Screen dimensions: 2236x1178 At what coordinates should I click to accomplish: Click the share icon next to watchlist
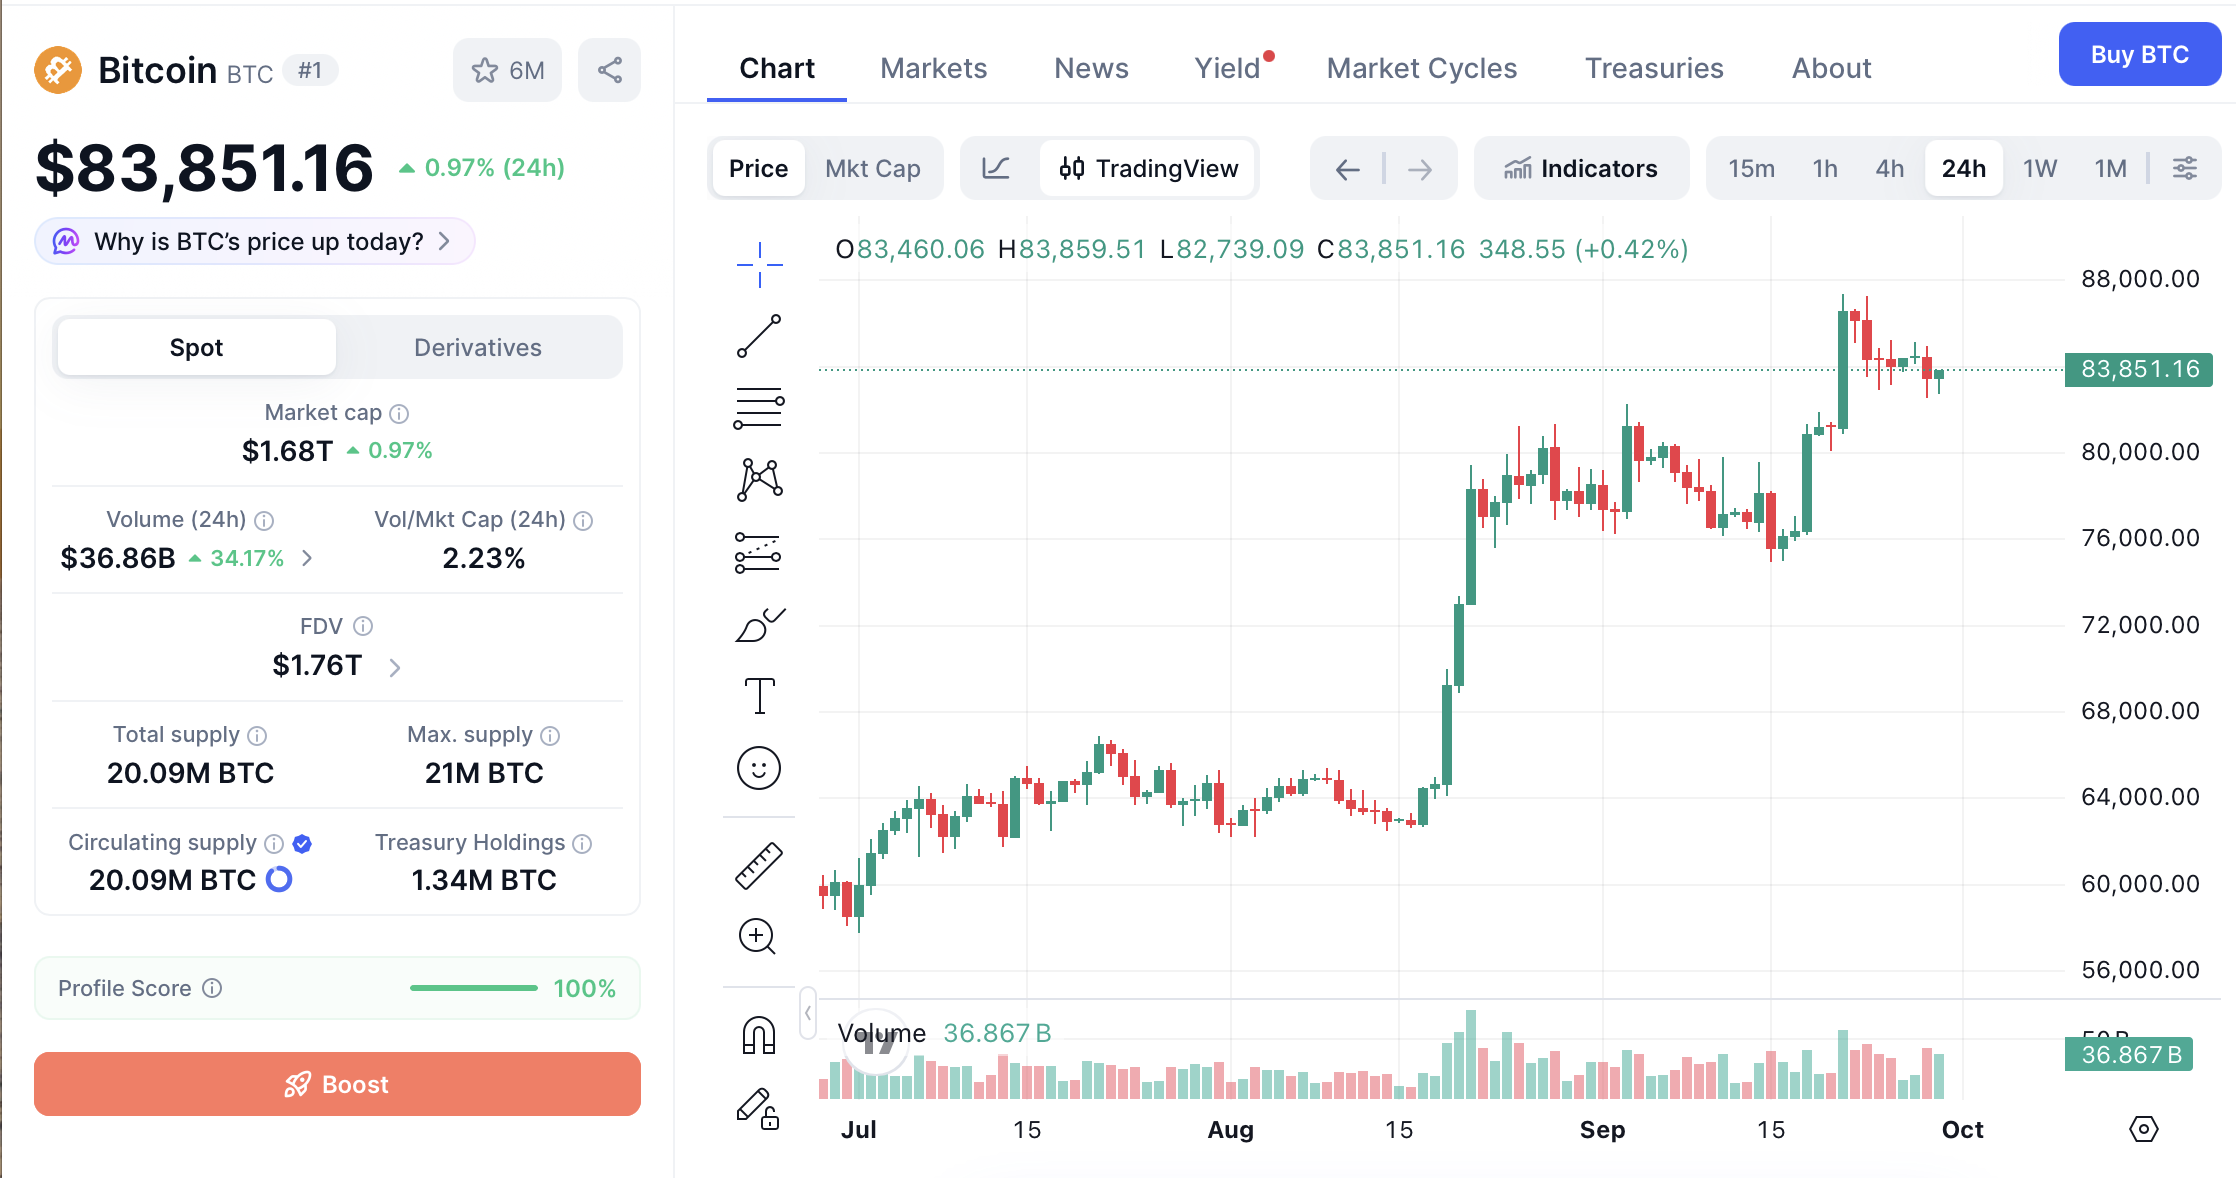(x=610, y=70)
